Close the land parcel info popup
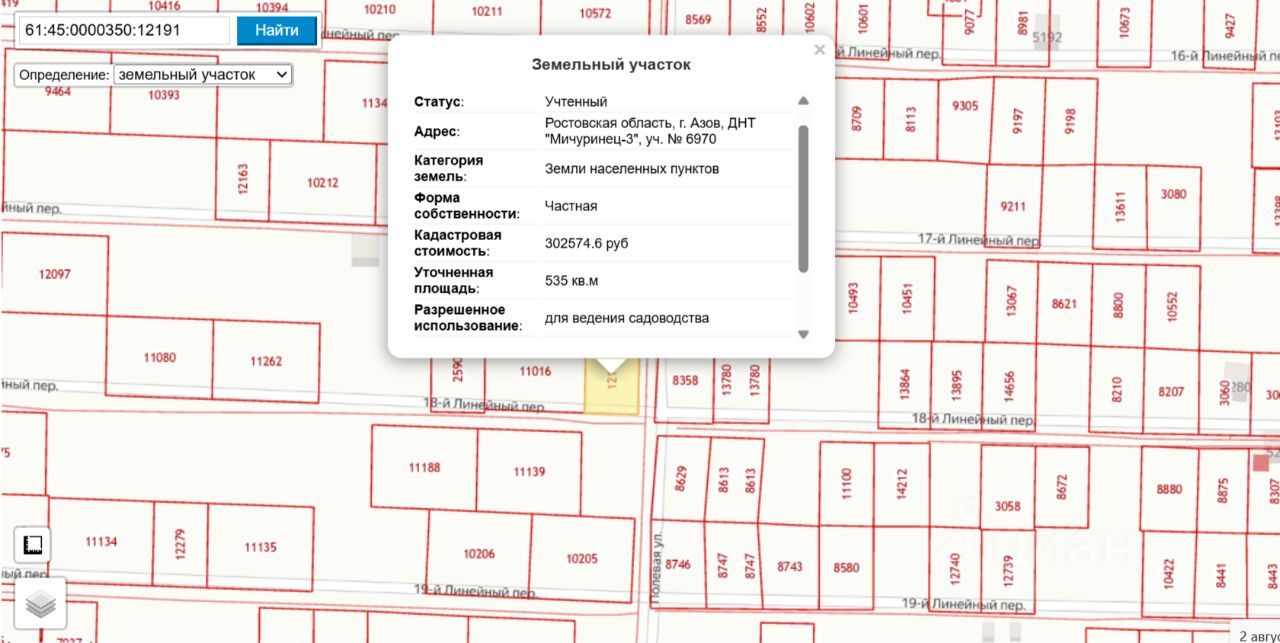Screen dimensions: 1280x643 tap(820, 50)
